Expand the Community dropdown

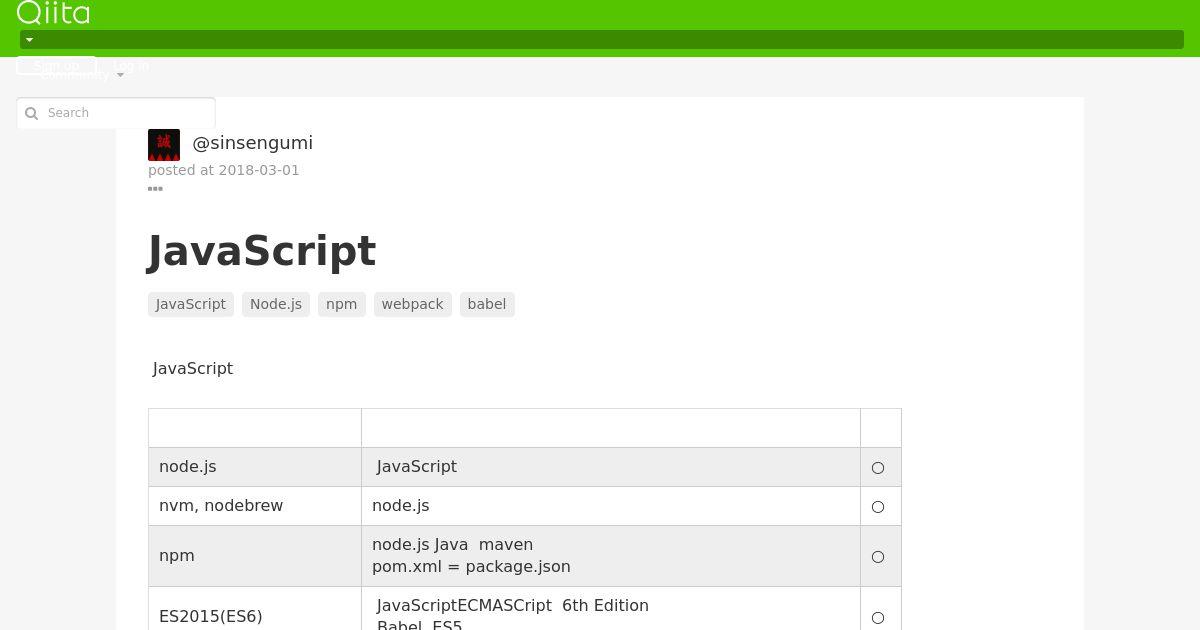coord(82,75)
